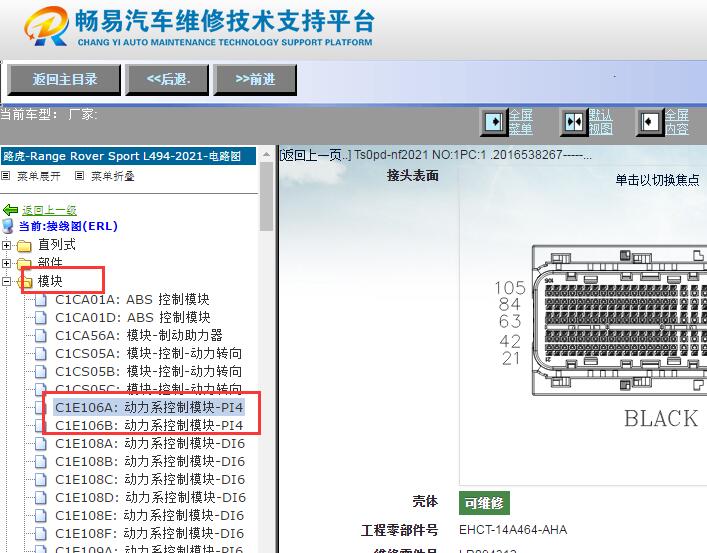Select the 模块 folder label
707x553 pixels.
pos(50,281)
